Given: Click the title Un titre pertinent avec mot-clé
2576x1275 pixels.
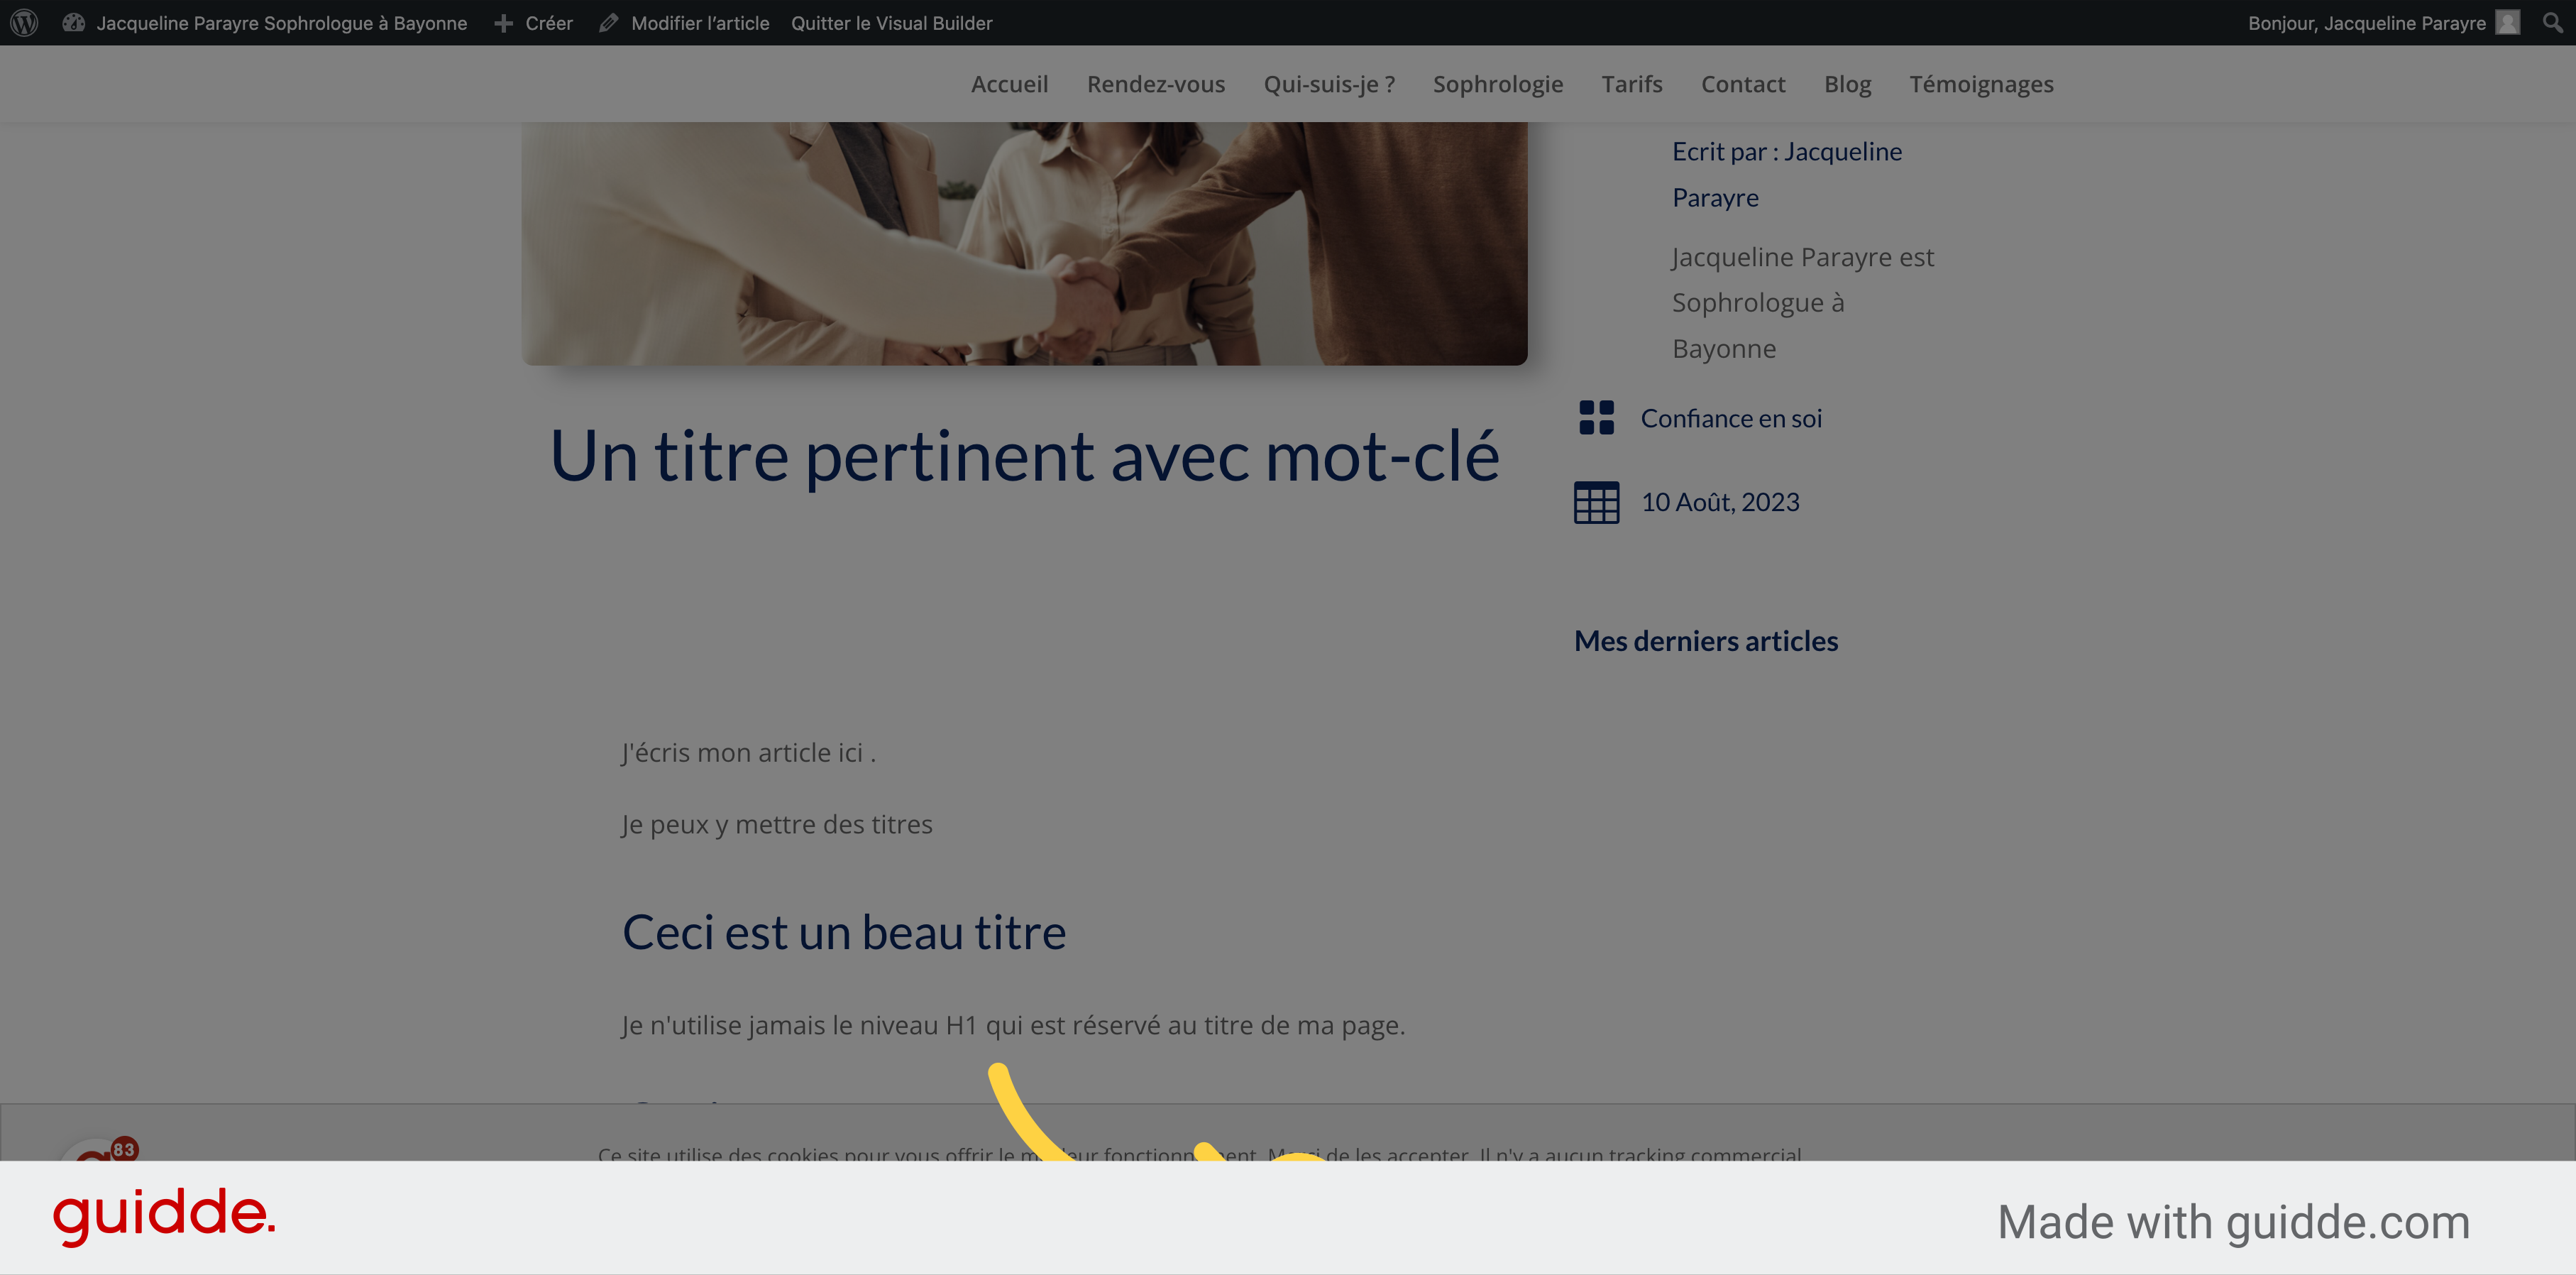Looking at the screenshot, I should (x=1024, y=456).
